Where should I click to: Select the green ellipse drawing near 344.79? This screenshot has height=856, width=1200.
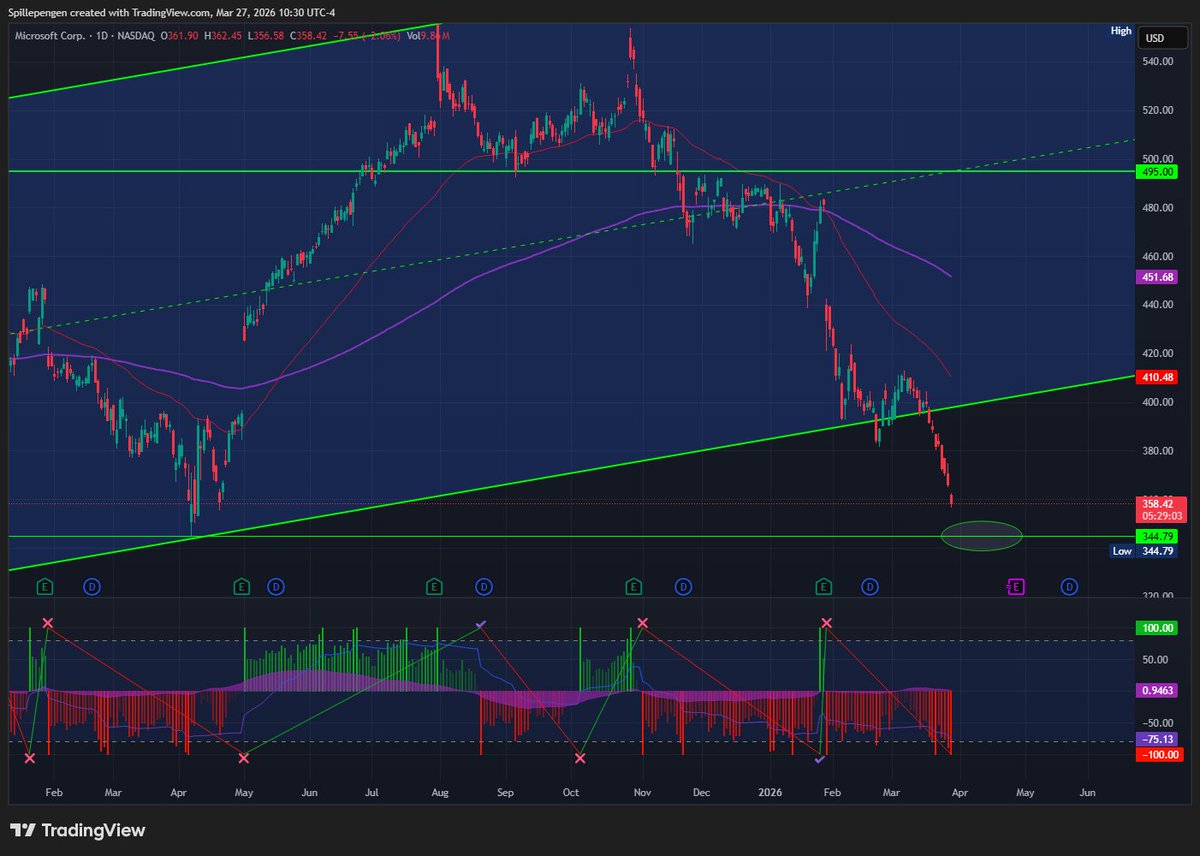(x=981, y=536)
